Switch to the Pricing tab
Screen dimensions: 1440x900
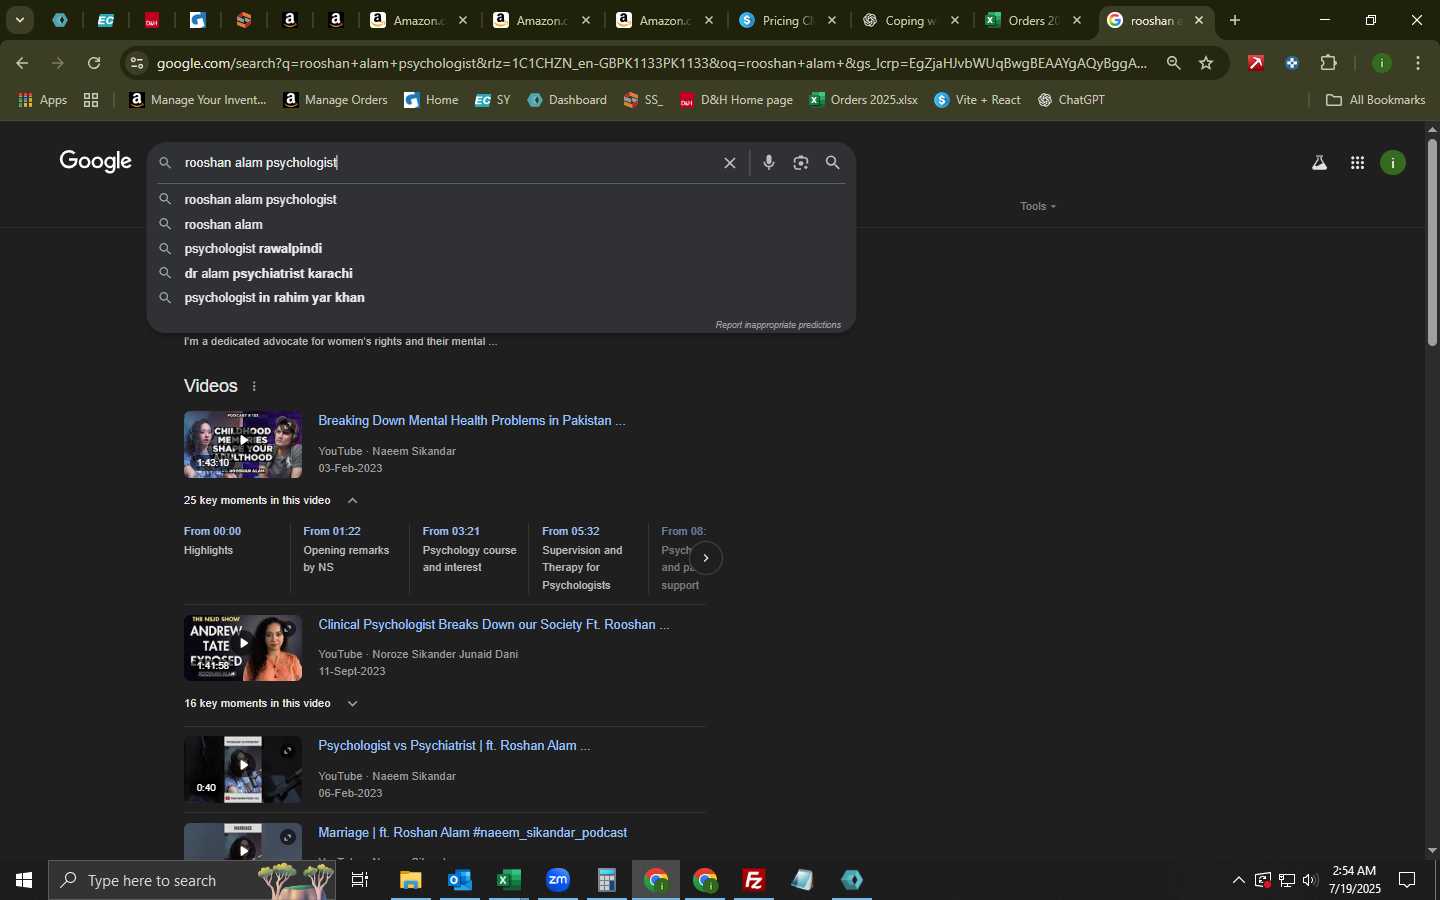pos(787,20)
